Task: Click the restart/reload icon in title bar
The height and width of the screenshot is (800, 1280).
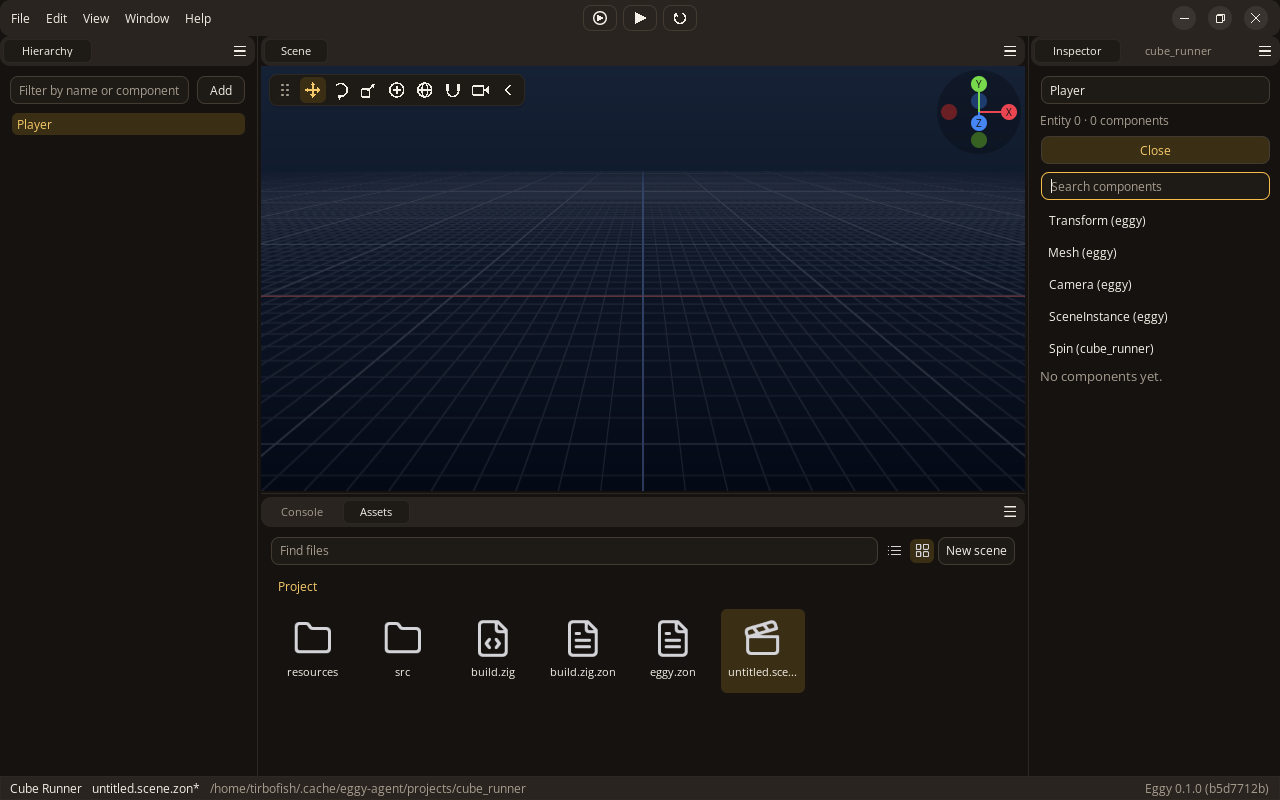Action: coord(680,18)
